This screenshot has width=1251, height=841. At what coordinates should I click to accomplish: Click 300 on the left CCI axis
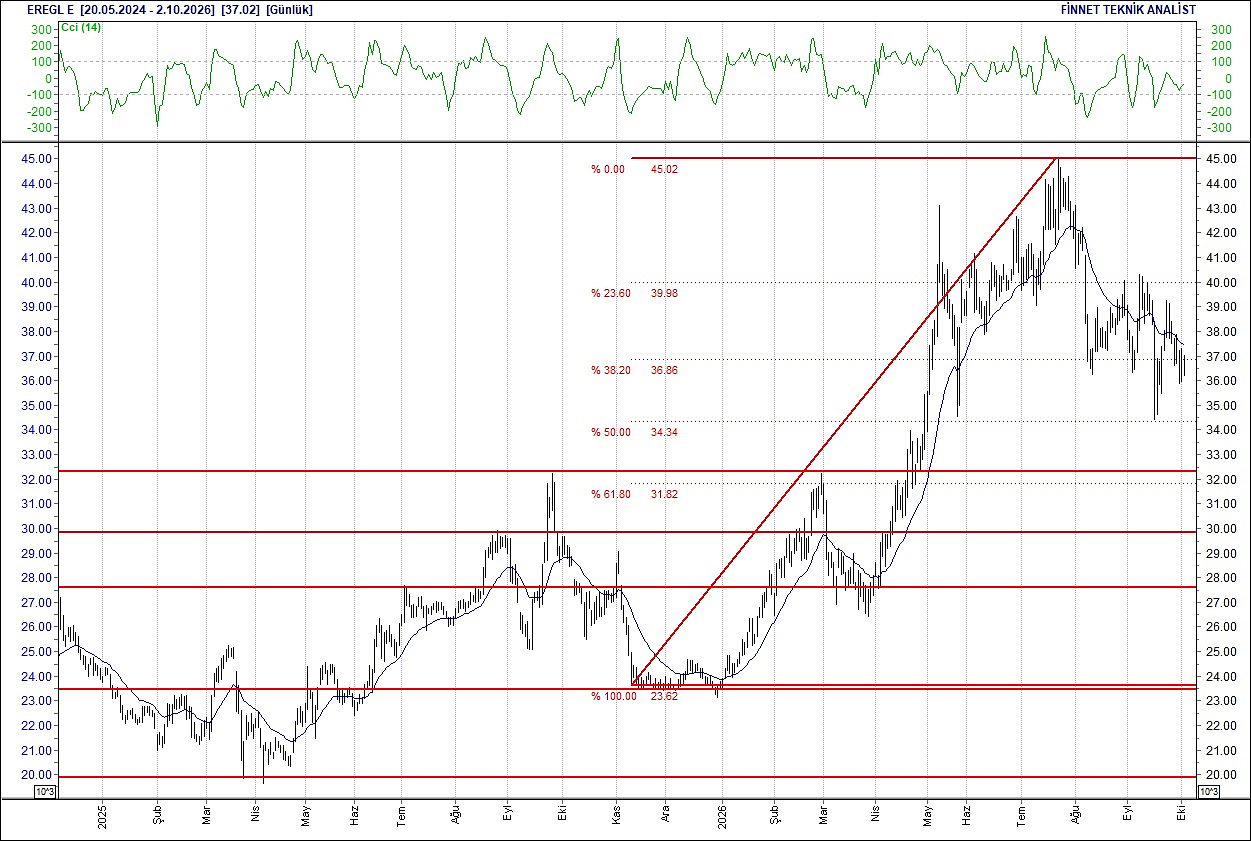41,30
